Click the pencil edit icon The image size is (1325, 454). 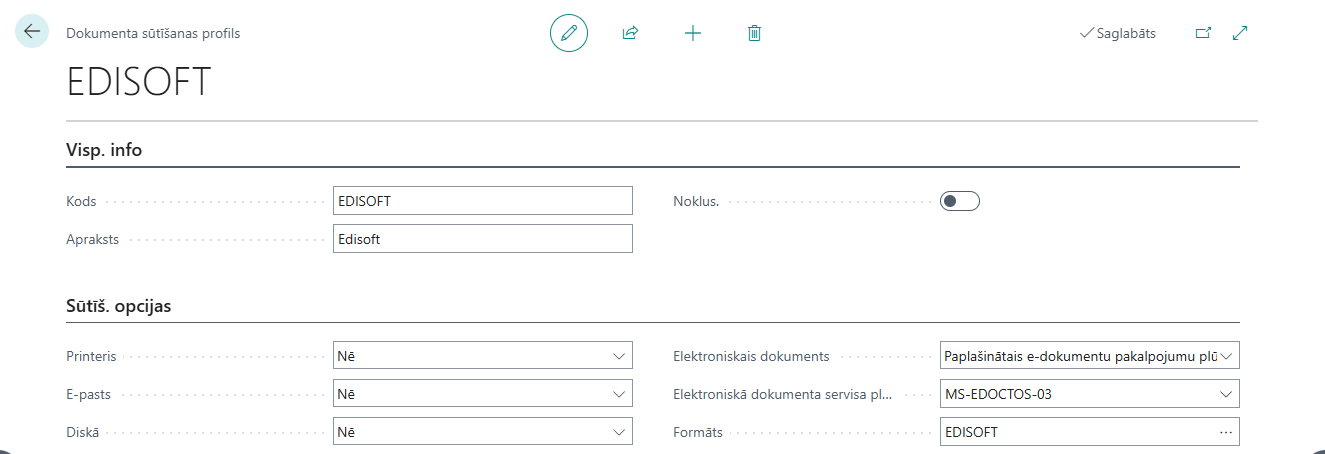coord(569,33)
